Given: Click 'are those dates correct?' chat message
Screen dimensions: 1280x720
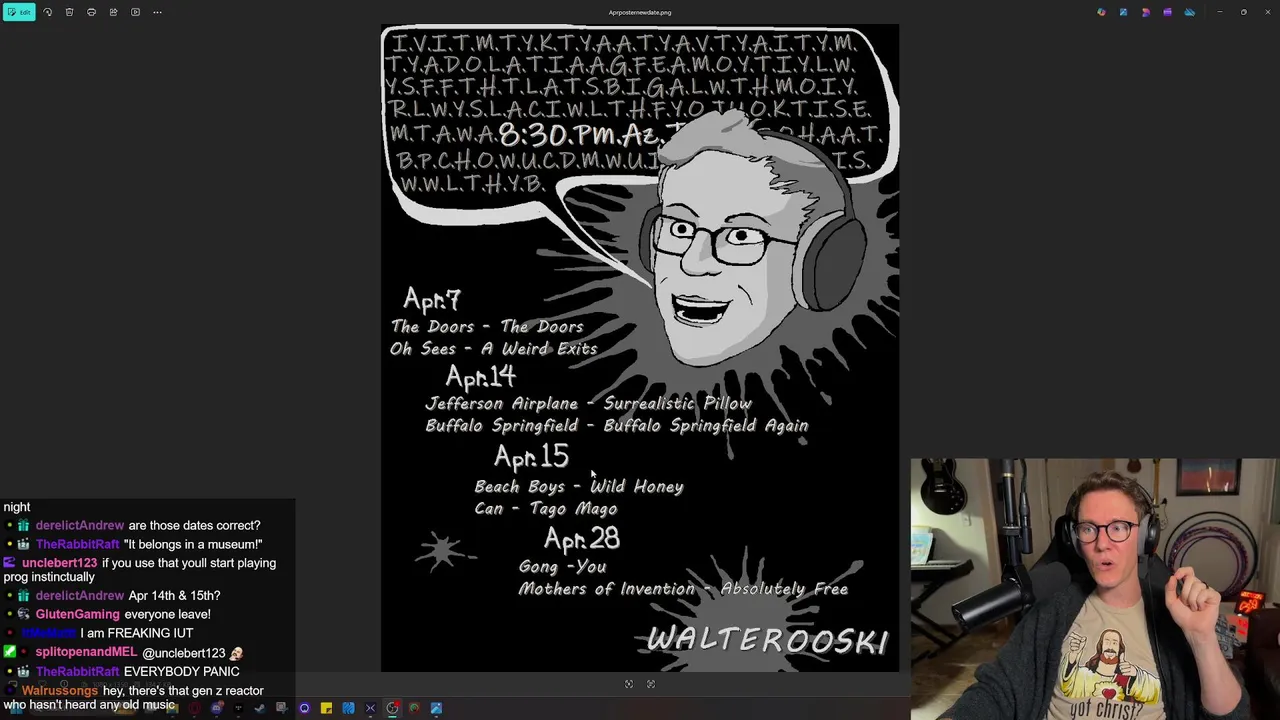Looking at the screenshot, I should click(194, 525).
